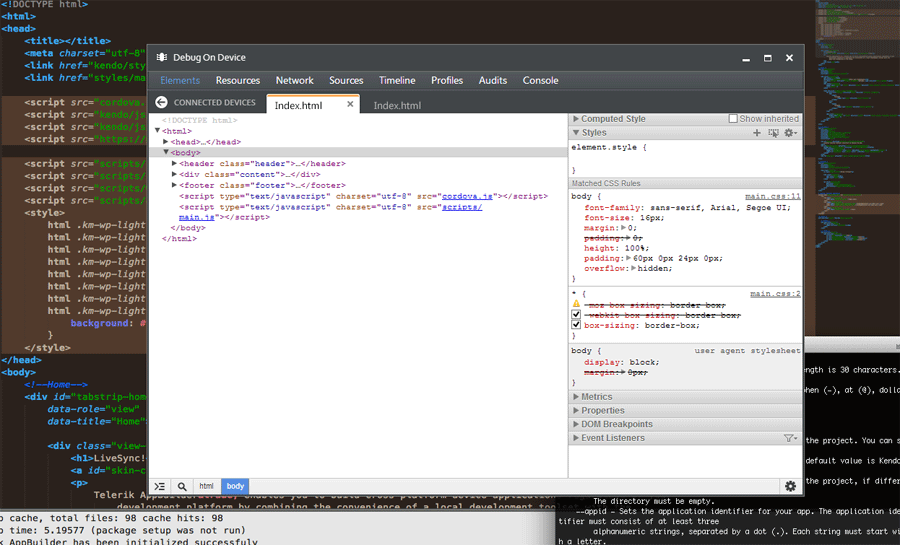
Task: Click <!--Home--> comment in background editor
Action: point(56,384)
